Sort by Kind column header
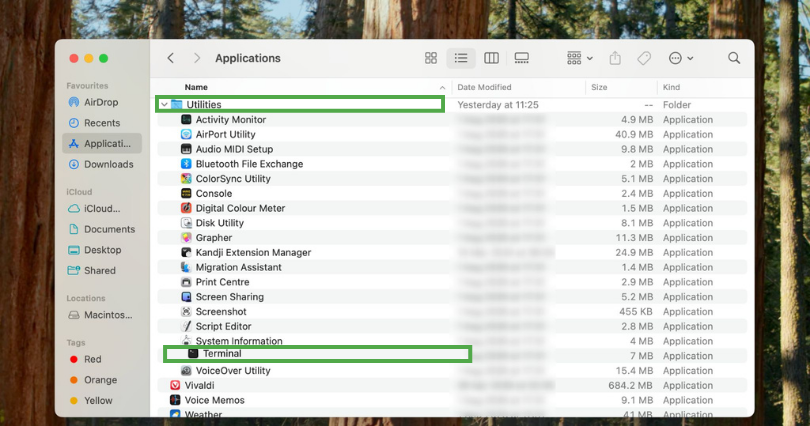810x426 pixels. (x=672, y=87)
